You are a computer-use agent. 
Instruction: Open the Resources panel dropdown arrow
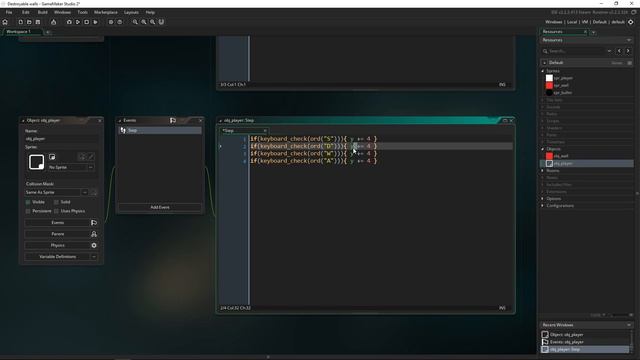click(x=629, y=40)
